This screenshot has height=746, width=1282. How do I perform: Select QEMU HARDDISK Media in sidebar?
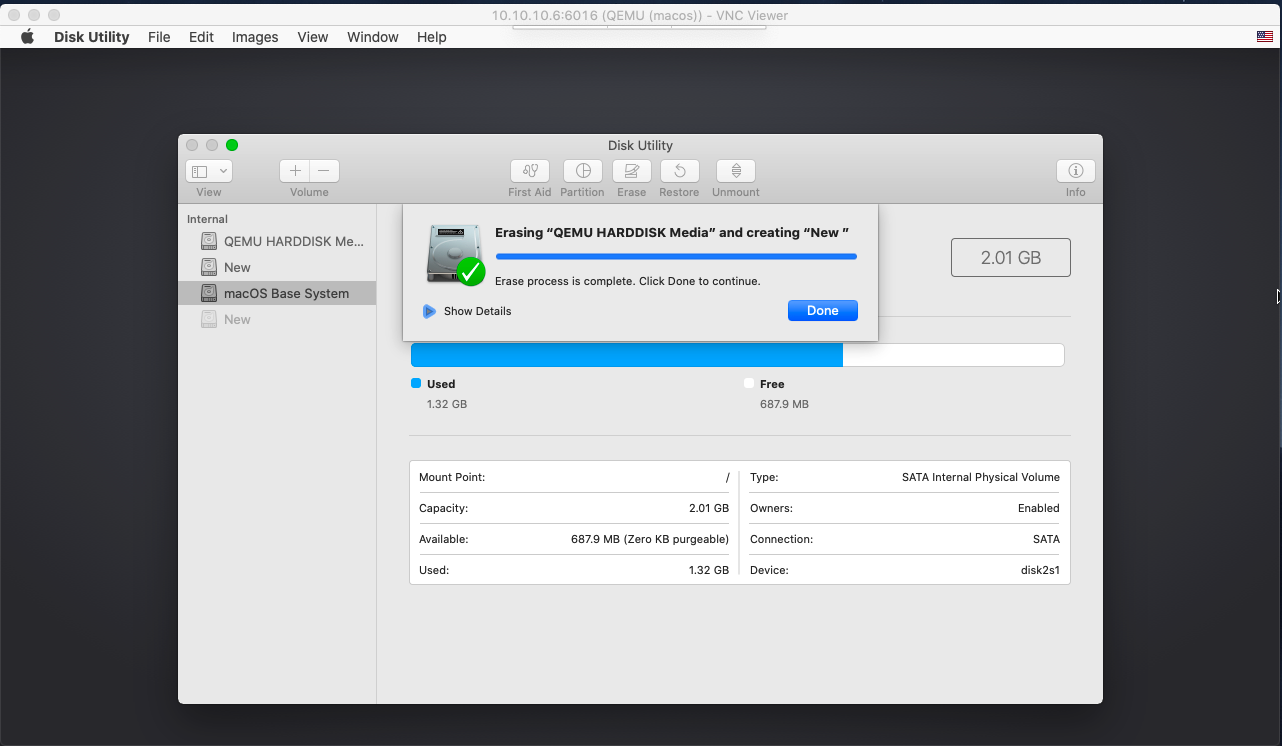point(277,241)
